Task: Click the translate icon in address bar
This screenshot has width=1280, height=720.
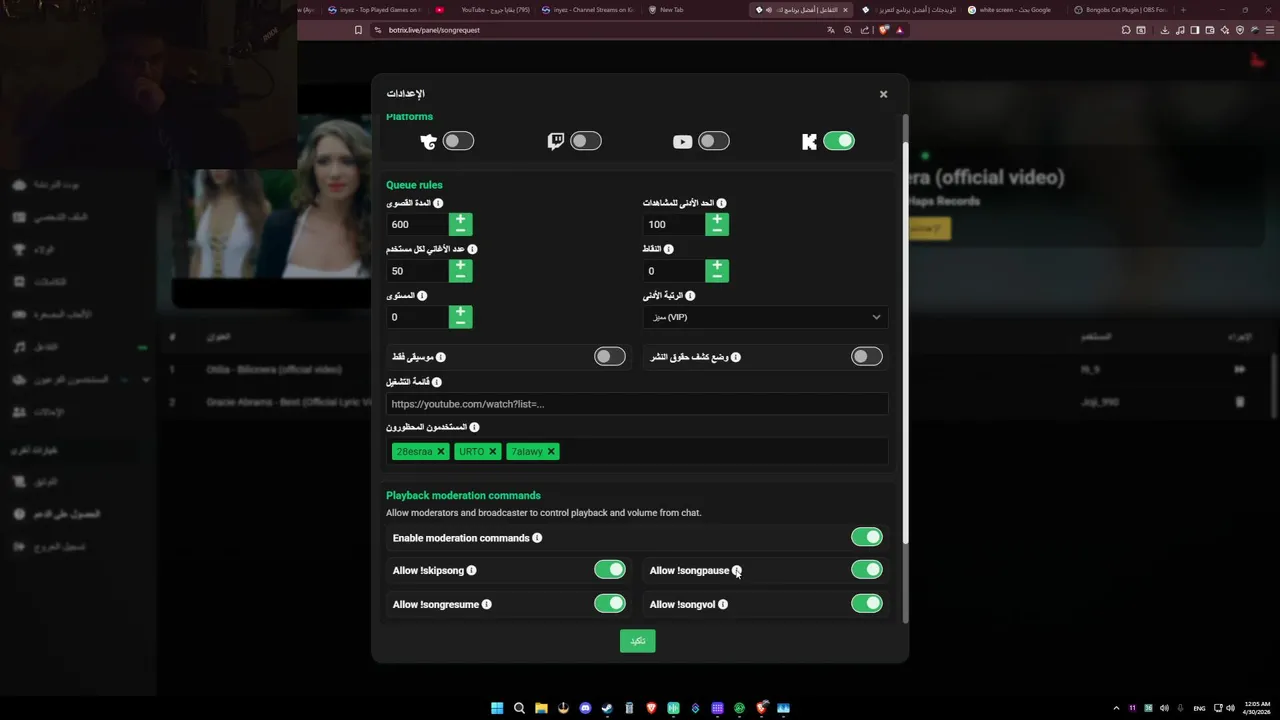Action: click(x=831, y=30)
